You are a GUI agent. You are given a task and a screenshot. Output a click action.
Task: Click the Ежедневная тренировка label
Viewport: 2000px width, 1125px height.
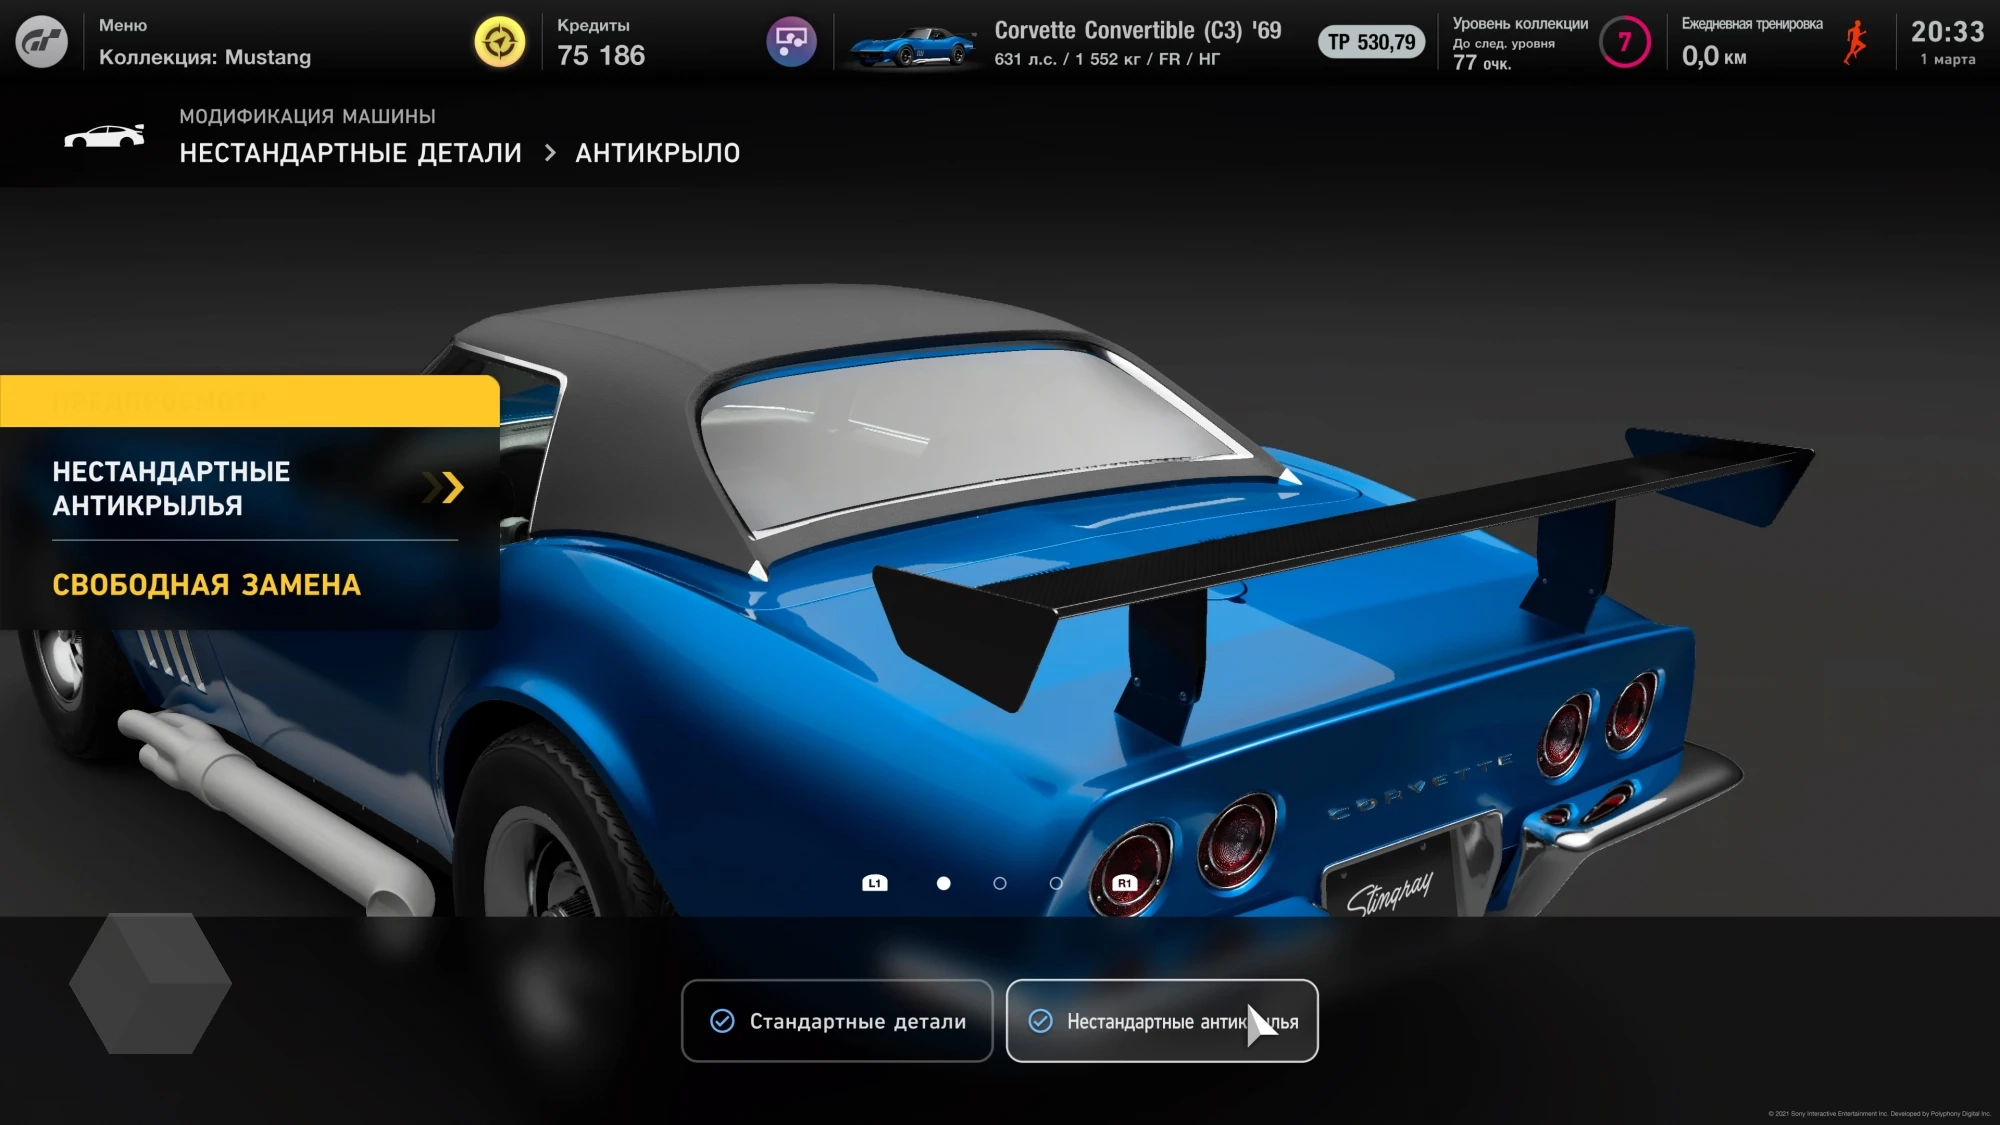point(1752,24)
